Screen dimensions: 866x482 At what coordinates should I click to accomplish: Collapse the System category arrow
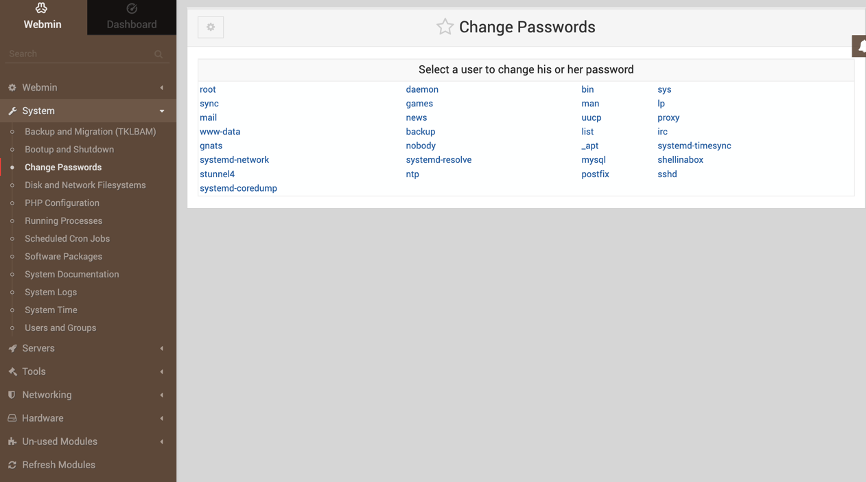coord(162,111)
